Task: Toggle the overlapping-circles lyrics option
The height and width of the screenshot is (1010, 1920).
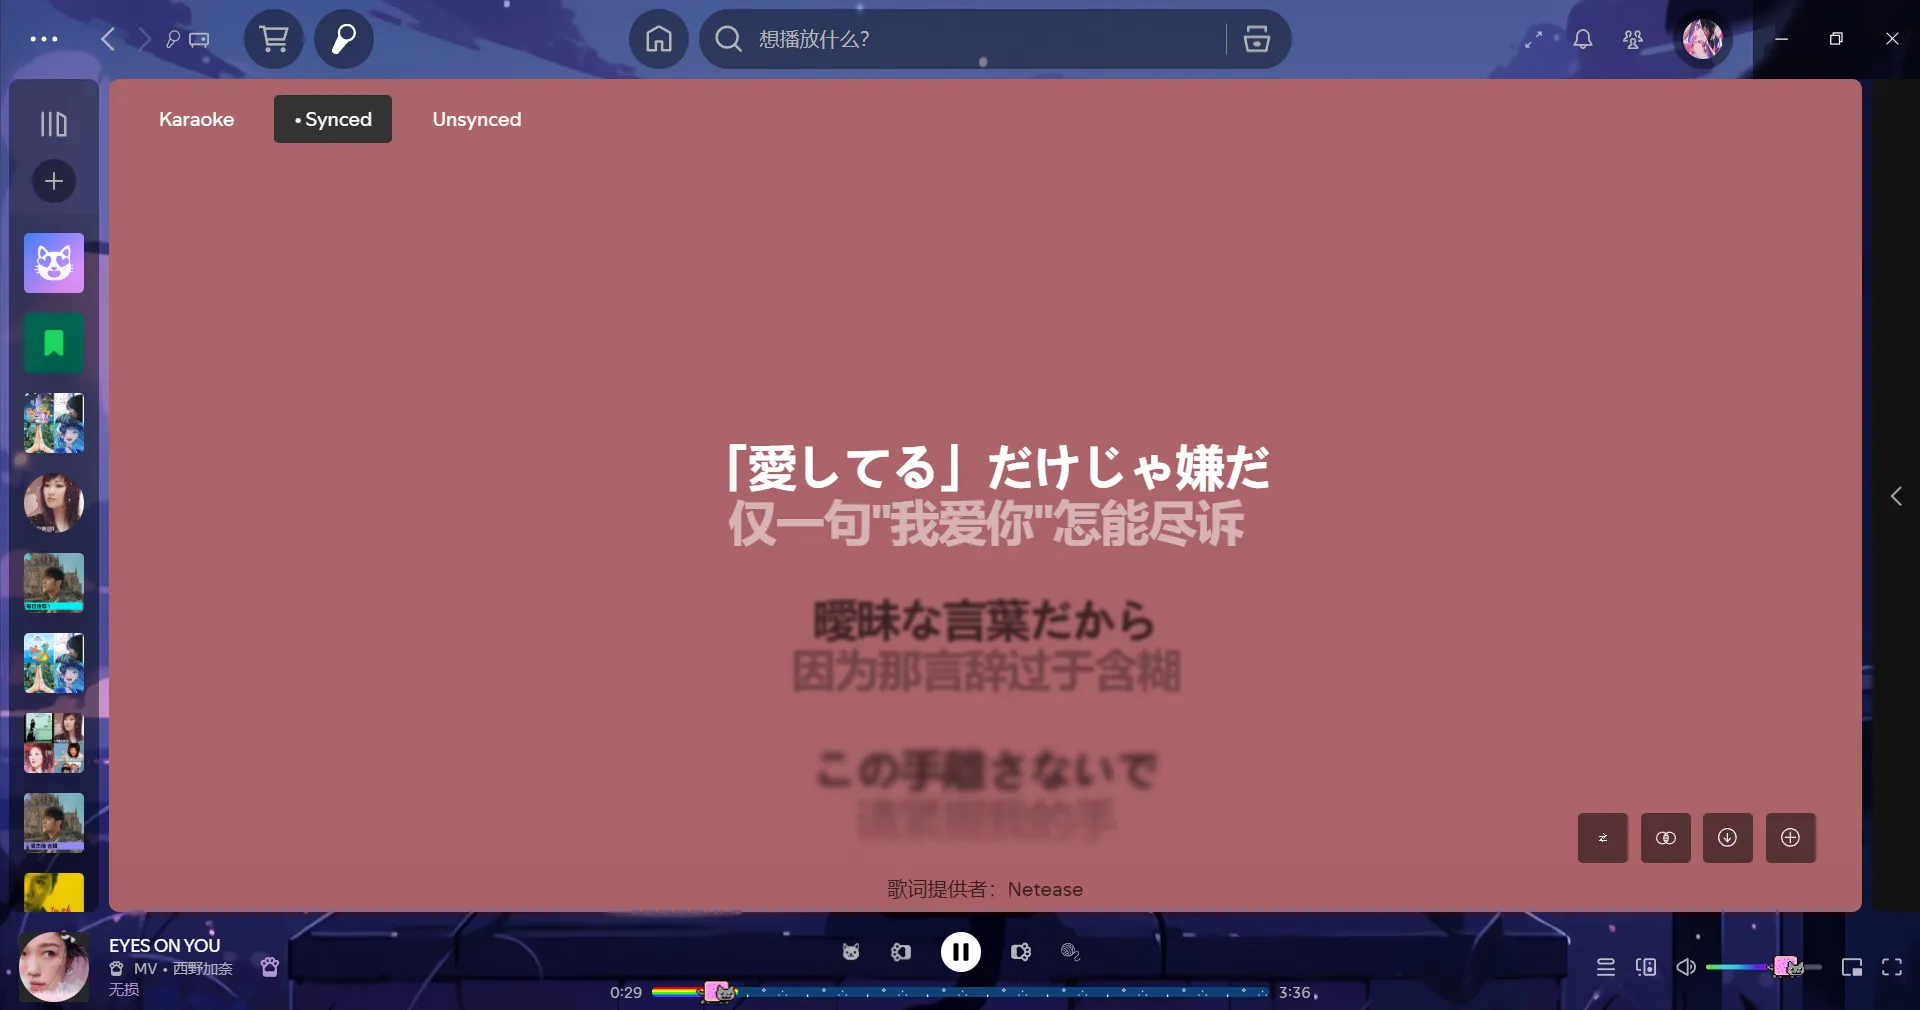Action: [x=1665, y=838]
